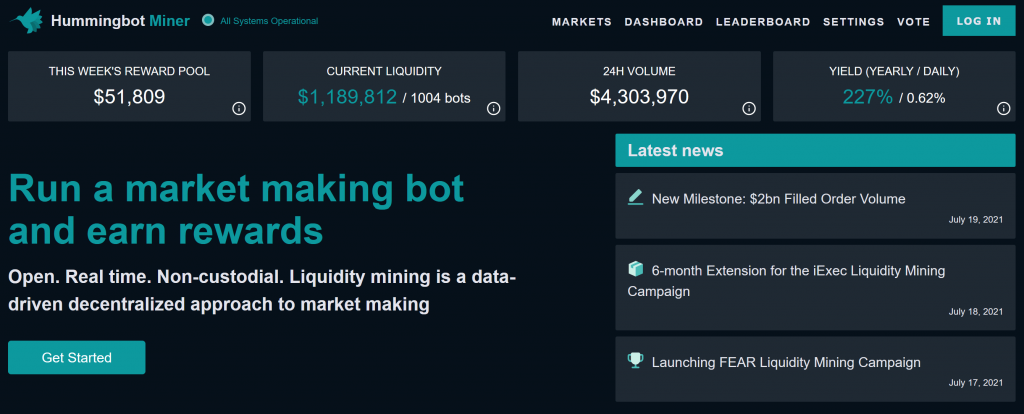Go to the Dashboard page
This screenshot has height=414, width=1024.
tap(664, 22)
